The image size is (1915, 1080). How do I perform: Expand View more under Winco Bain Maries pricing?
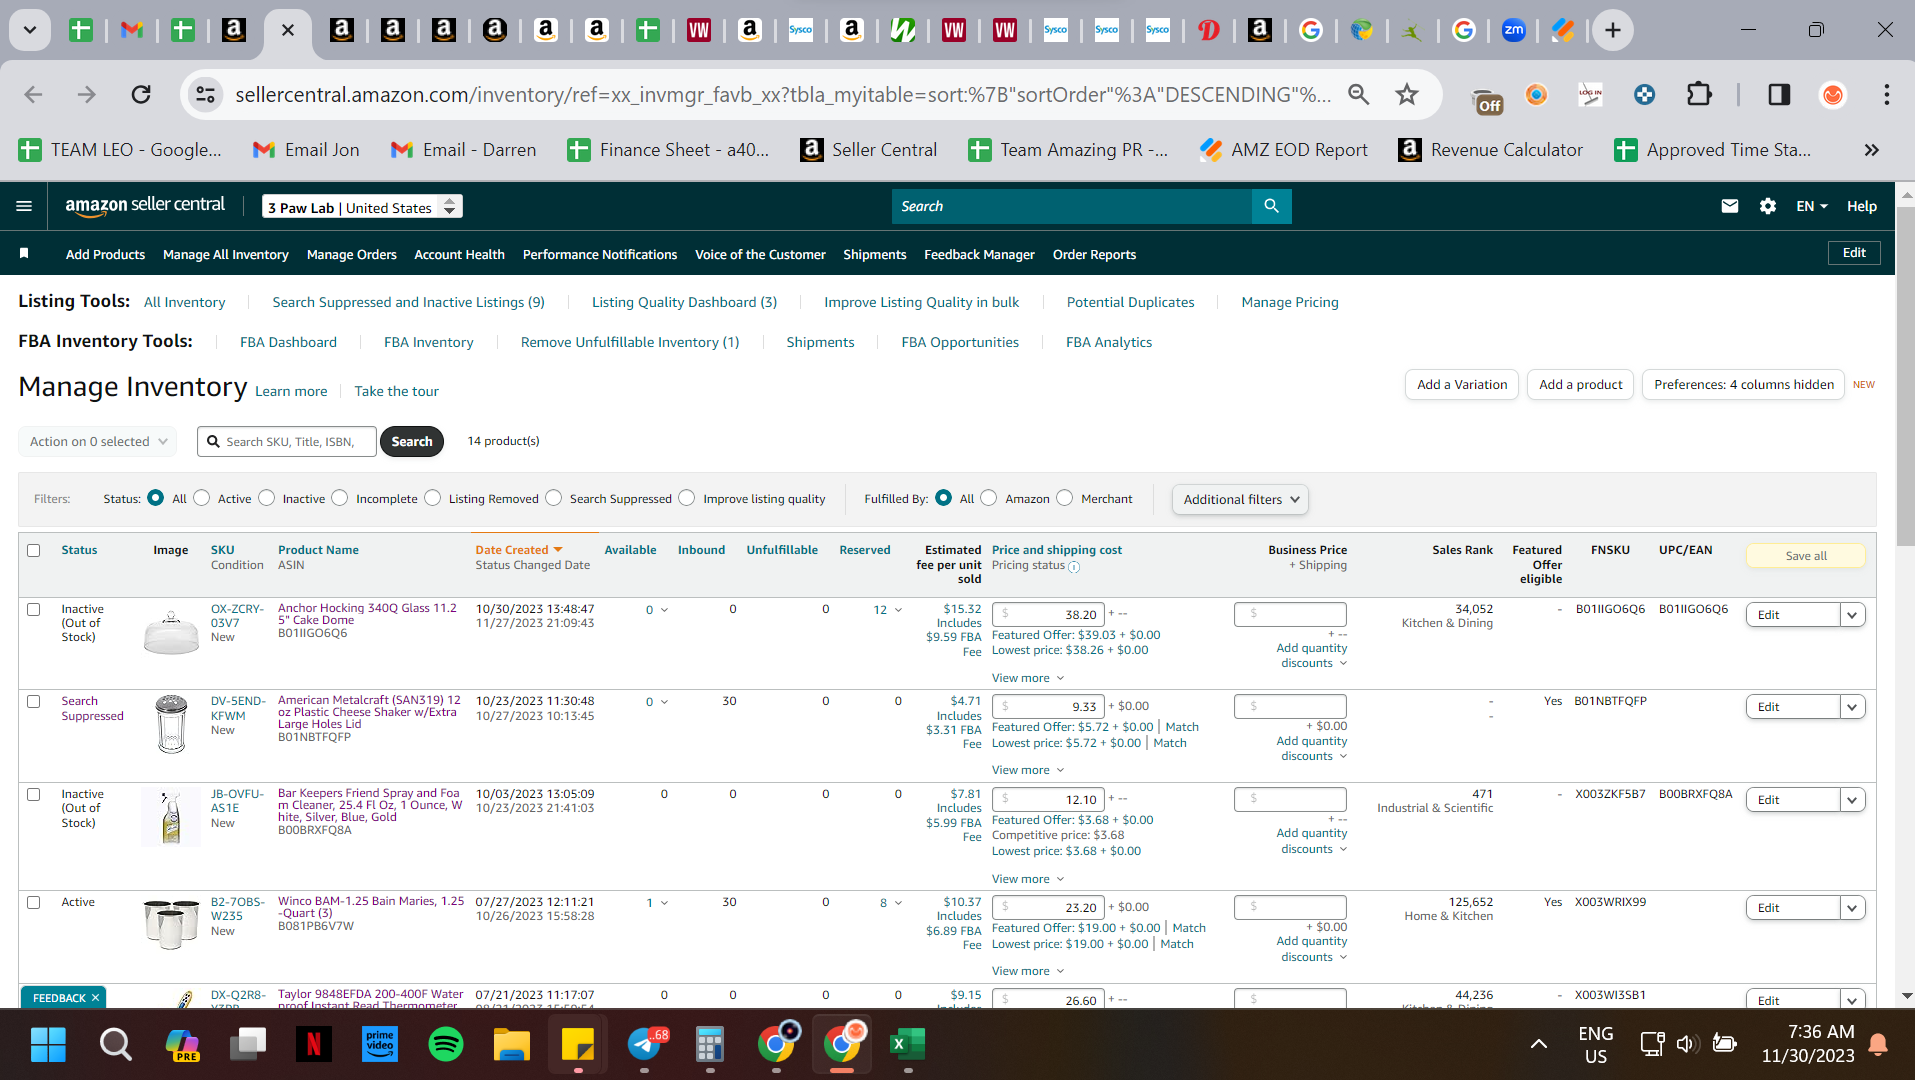click(1028, 971)
